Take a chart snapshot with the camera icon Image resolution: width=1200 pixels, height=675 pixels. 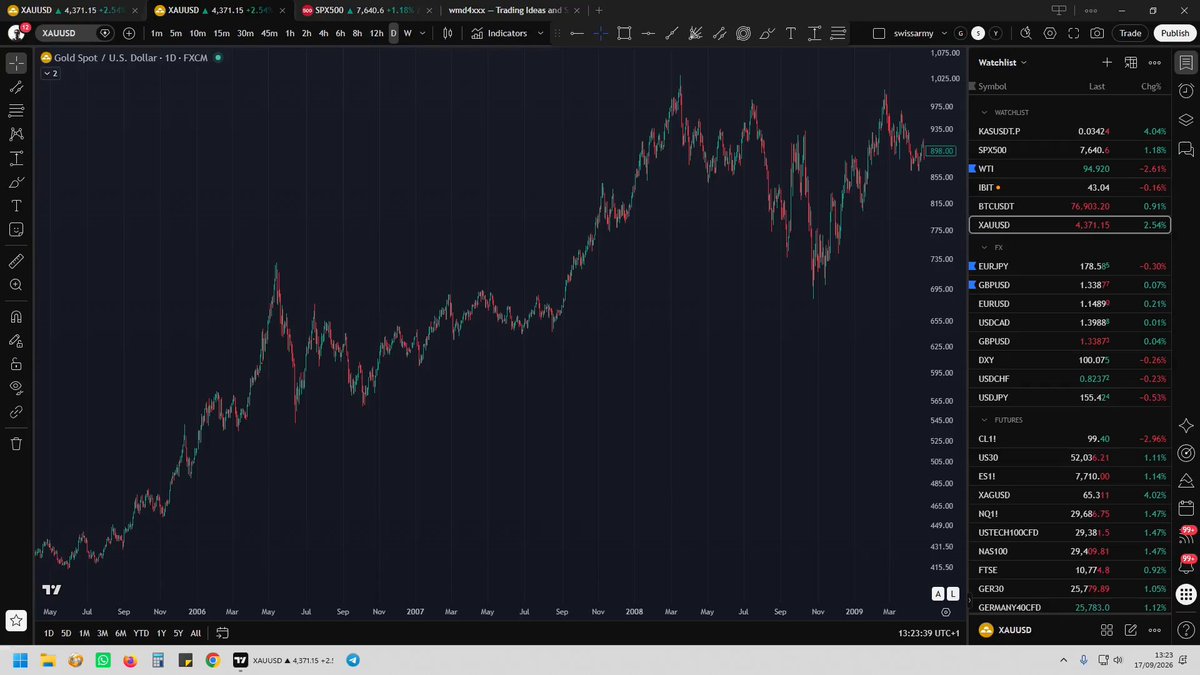click(1097, 33)
